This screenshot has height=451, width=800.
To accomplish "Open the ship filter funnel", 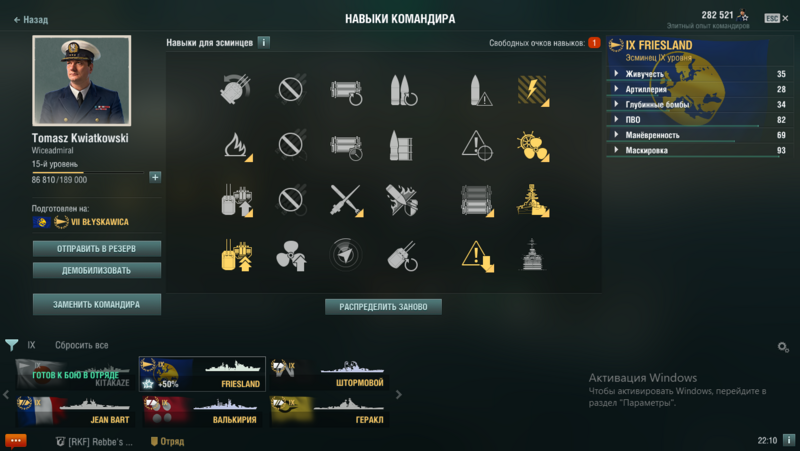I will 12,345.
